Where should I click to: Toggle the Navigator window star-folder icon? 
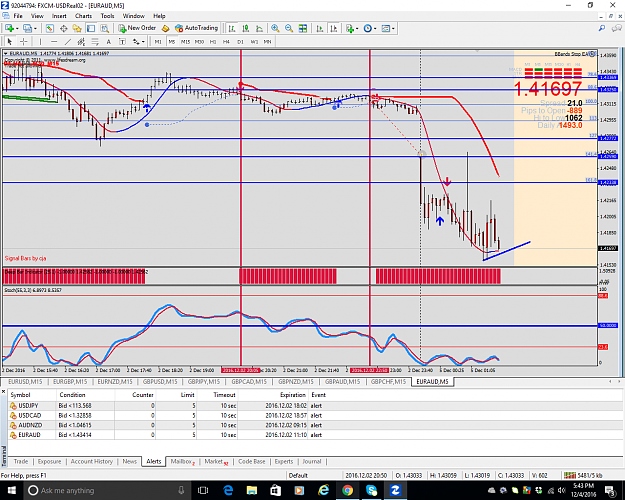click(x=77, y=28)
